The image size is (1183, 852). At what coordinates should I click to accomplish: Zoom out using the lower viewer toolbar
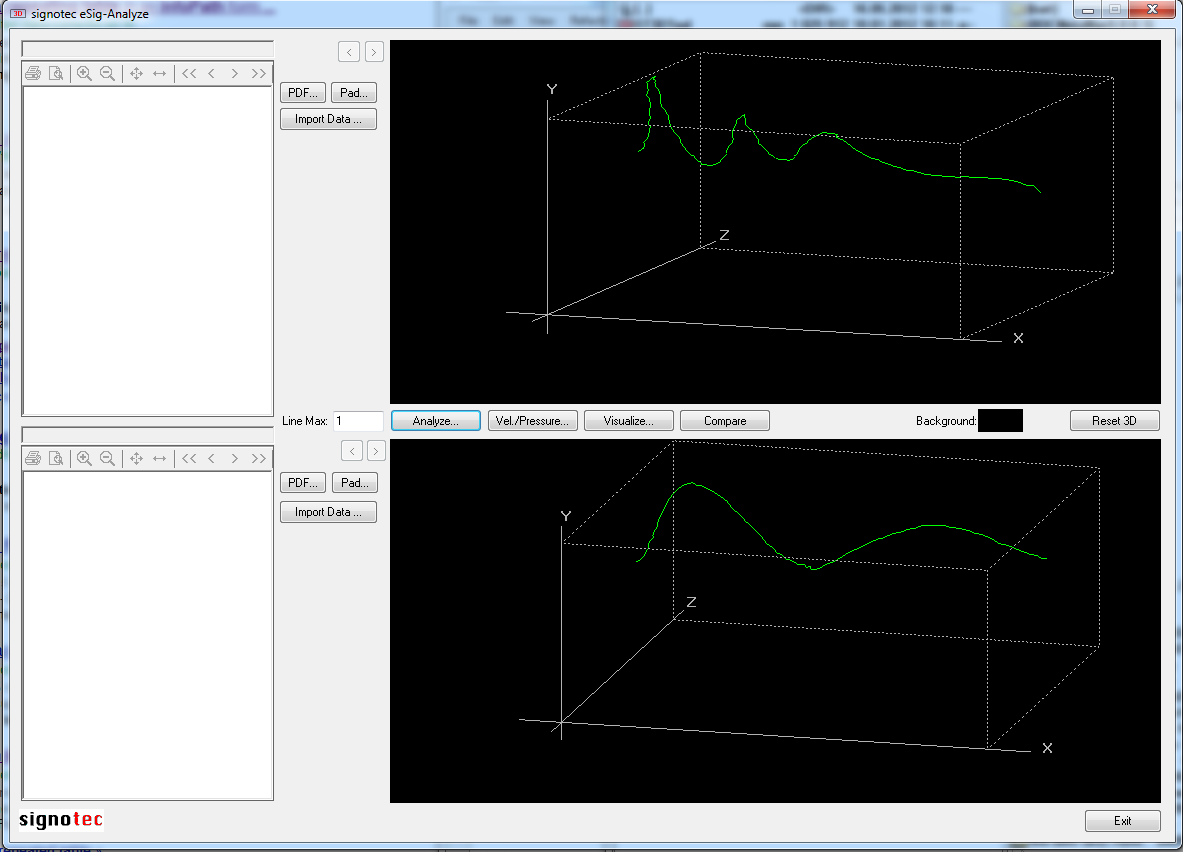point(108,458)
